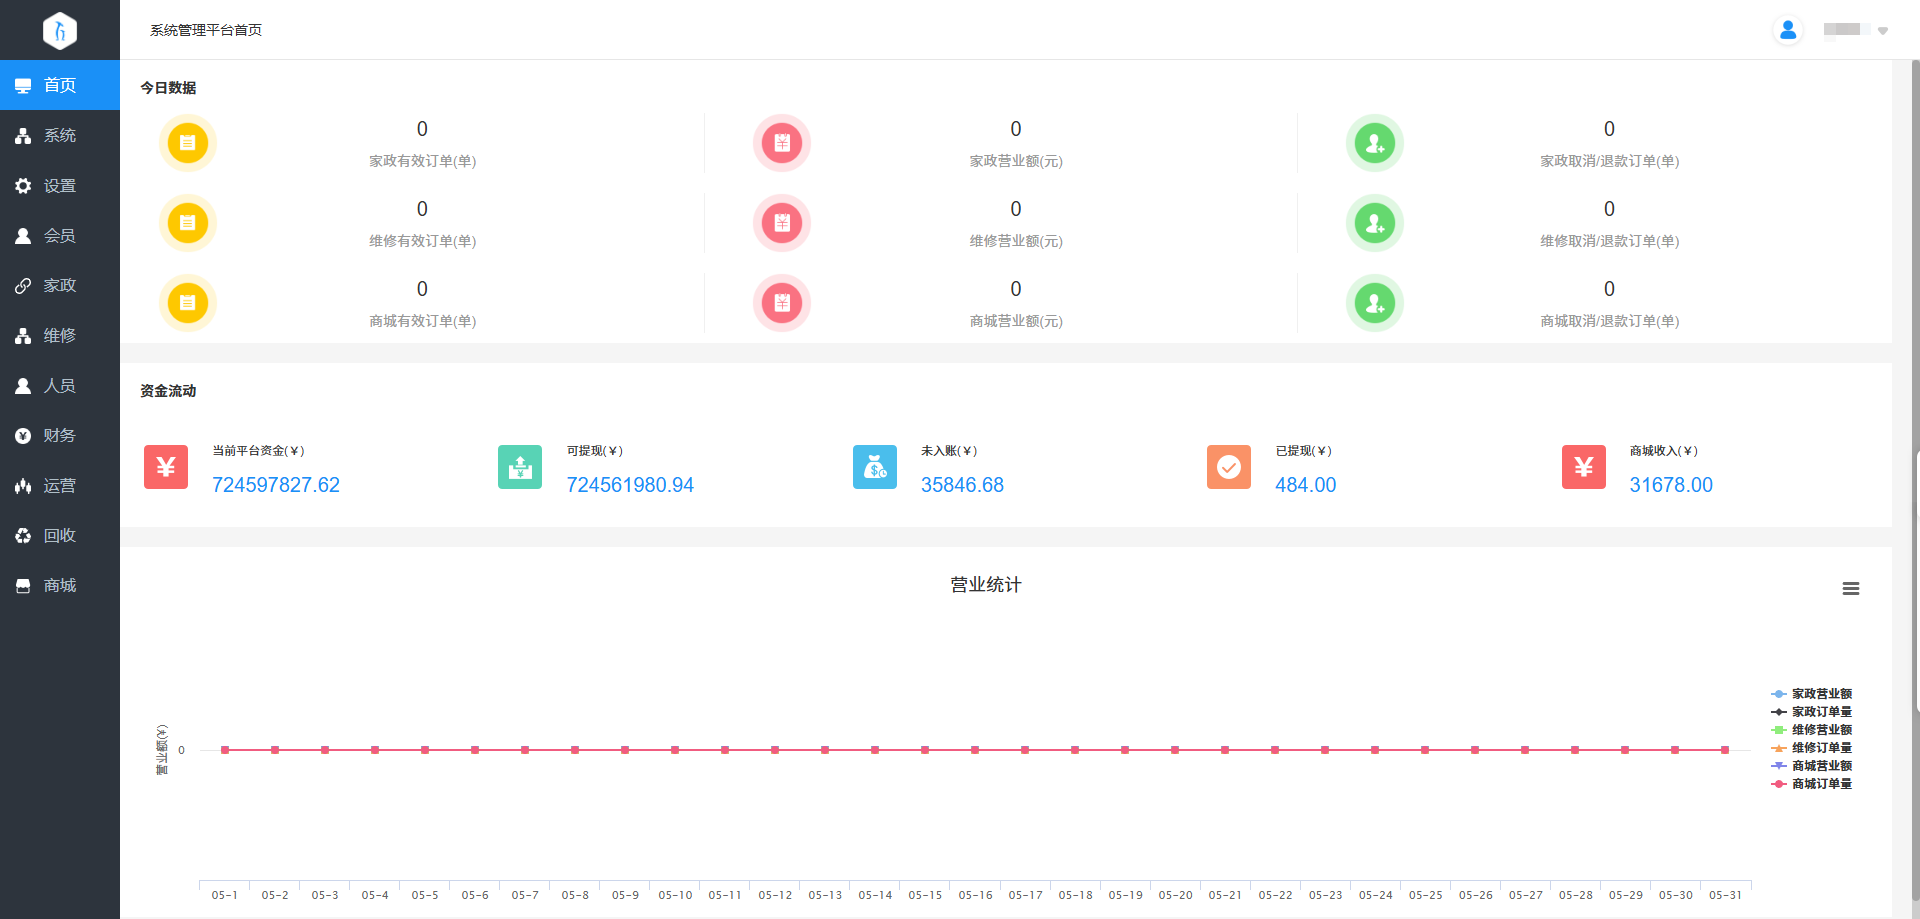Click the 当前平台资金 red yen icon

pos(166,467)
